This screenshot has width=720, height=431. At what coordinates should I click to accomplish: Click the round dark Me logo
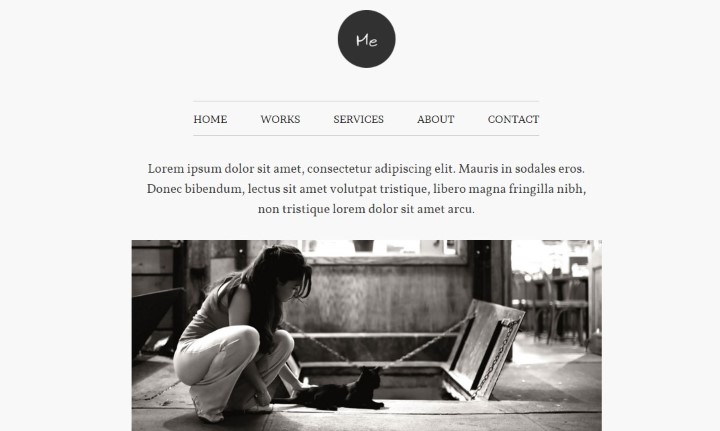tap(366, 39)
